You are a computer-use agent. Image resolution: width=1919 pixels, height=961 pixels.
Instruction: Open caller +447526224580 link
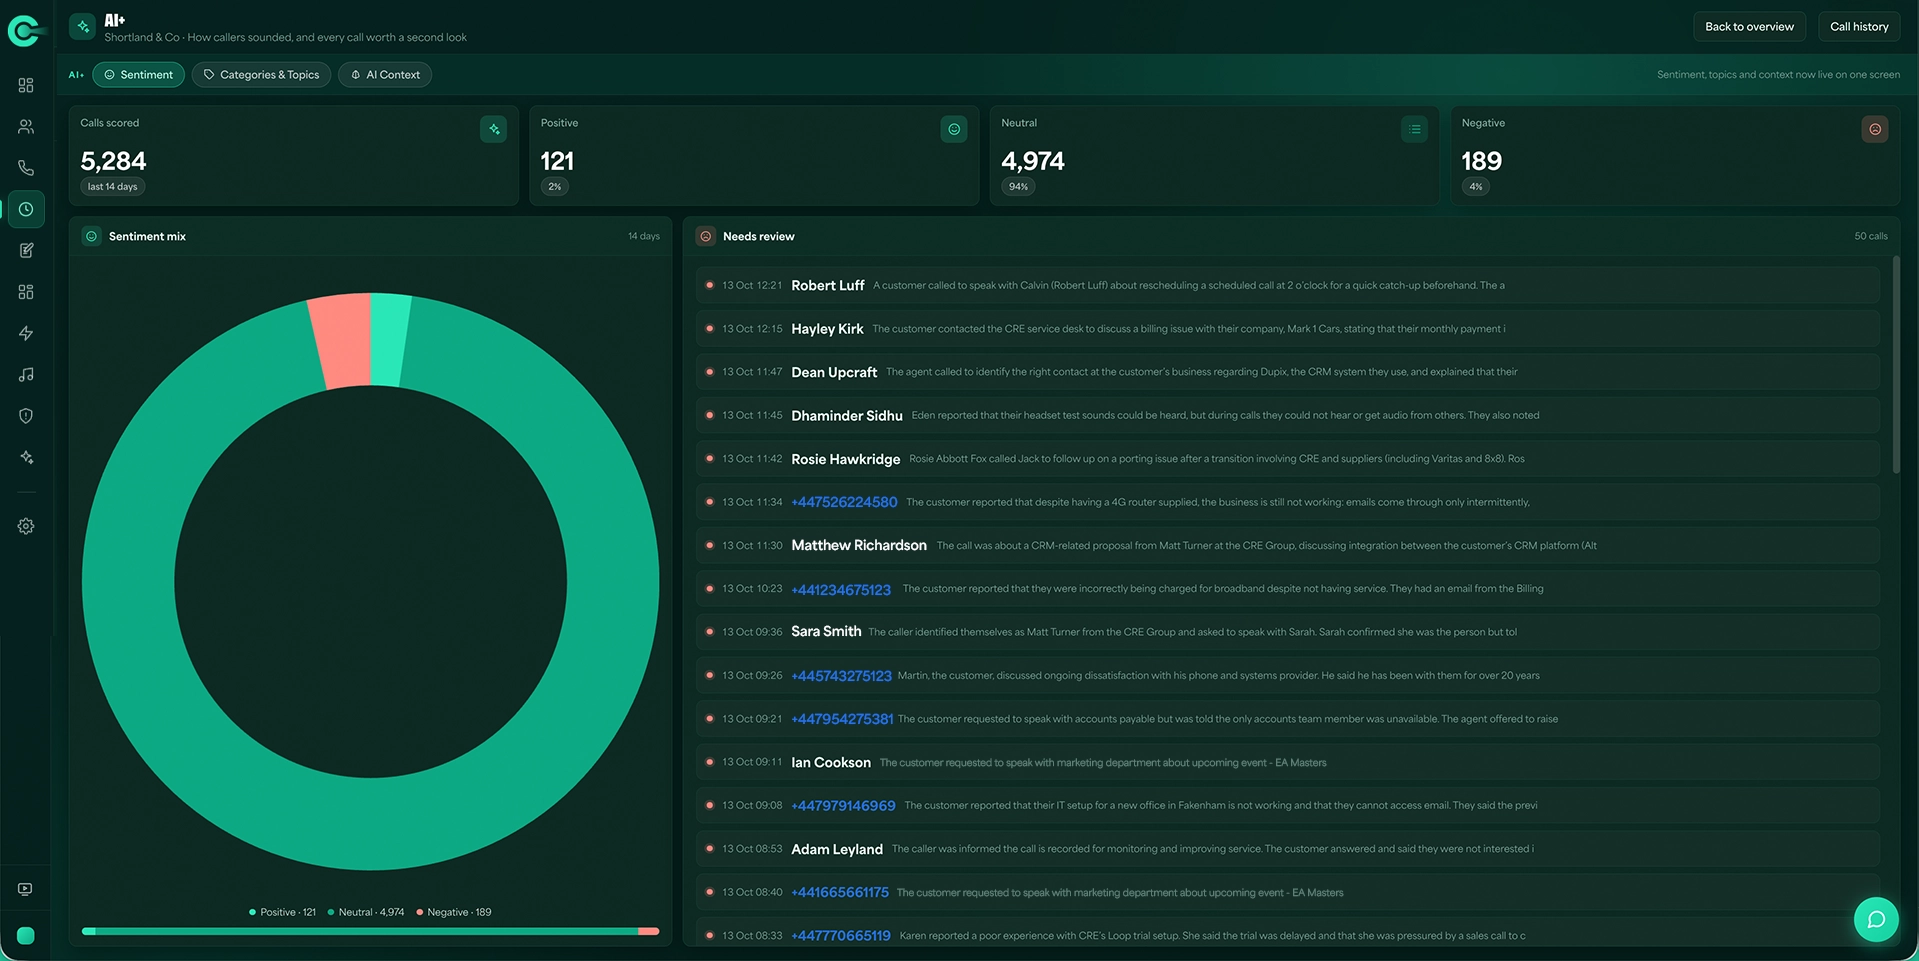[844, 502]
